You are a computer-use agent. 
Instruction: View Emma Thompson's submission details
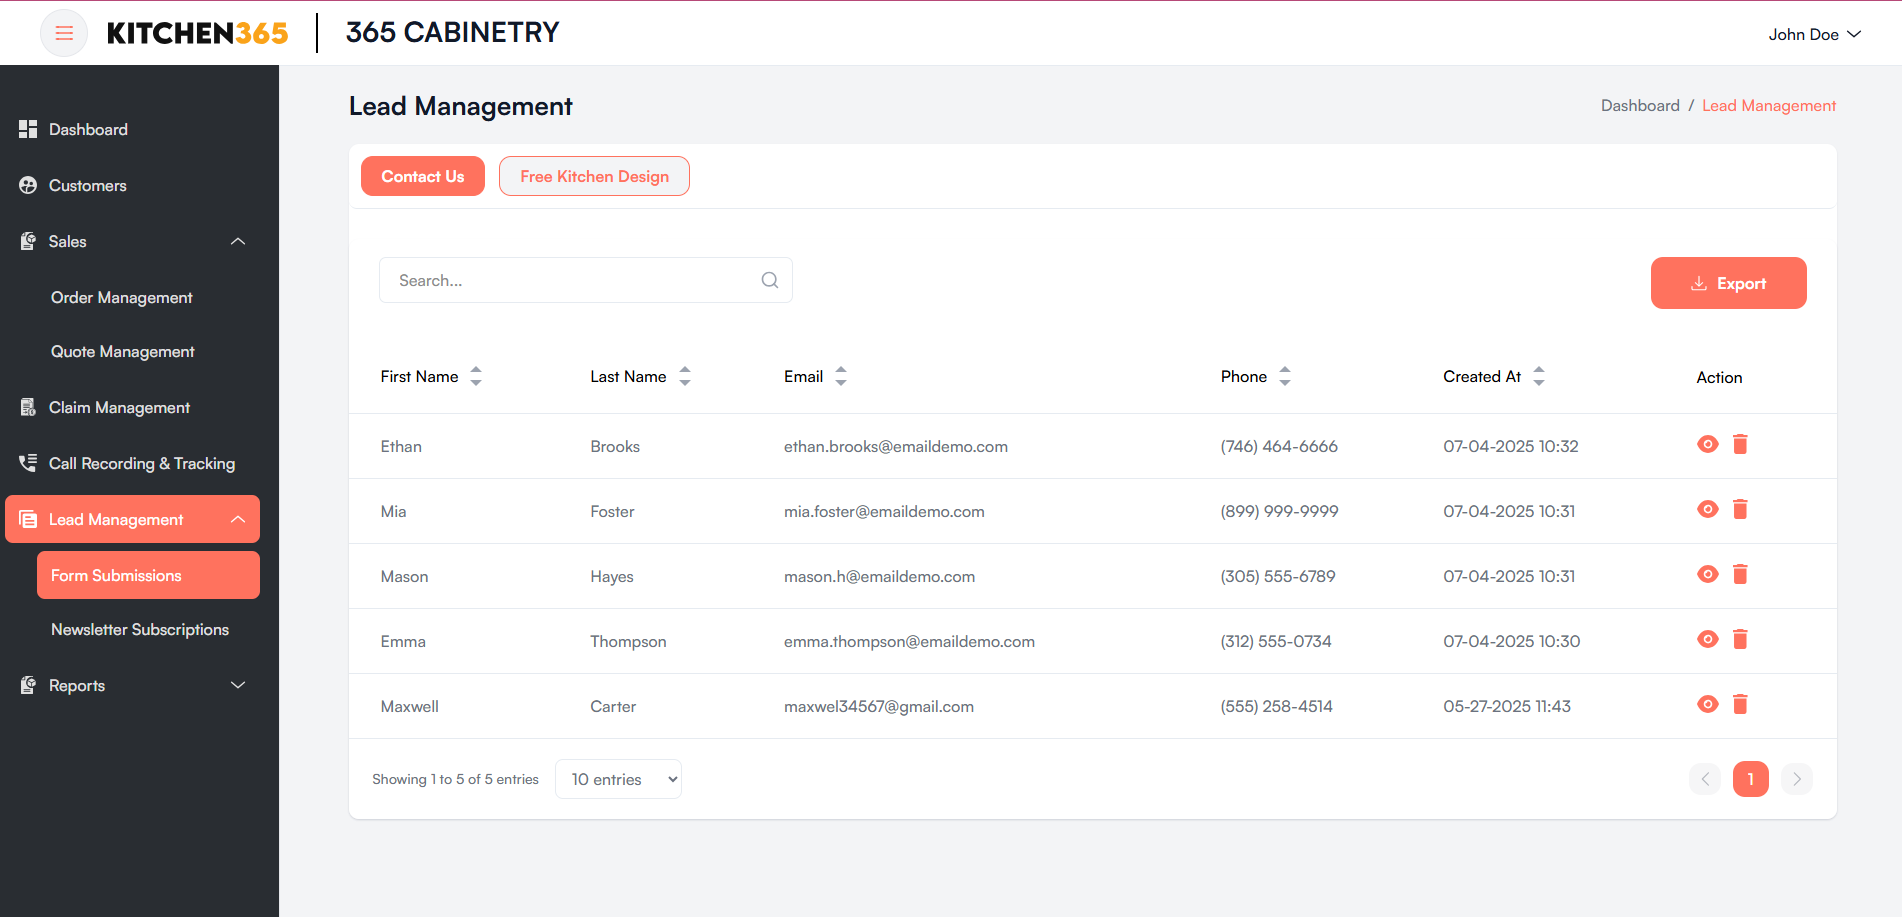[x=1707, y=639]
